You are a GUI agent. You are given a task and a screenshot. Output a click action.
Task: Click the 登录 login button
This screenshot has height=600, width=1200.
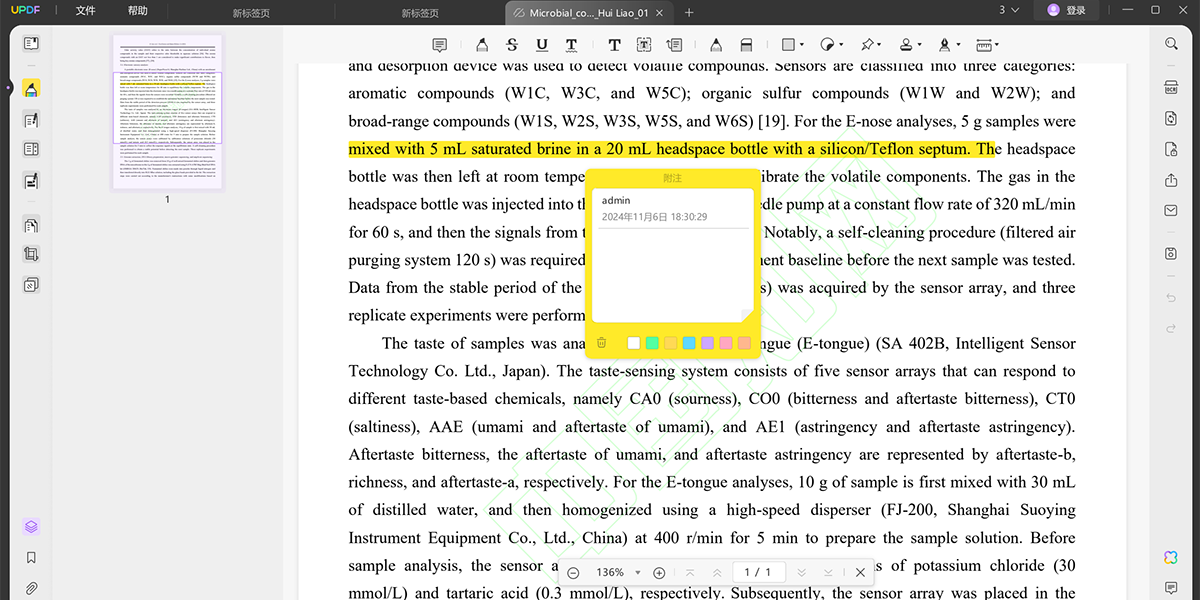click(1066, 11)
